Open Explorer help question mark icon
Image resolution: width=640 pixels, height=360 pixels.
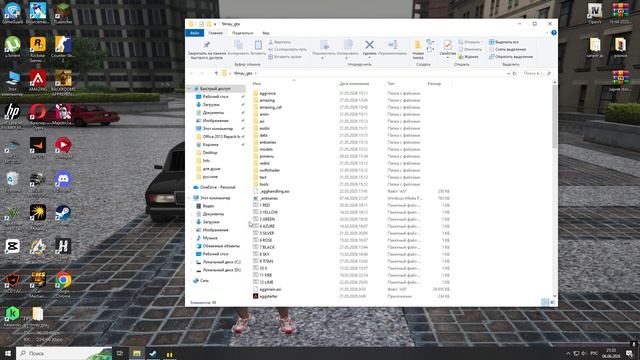click(x=553, y=33)
